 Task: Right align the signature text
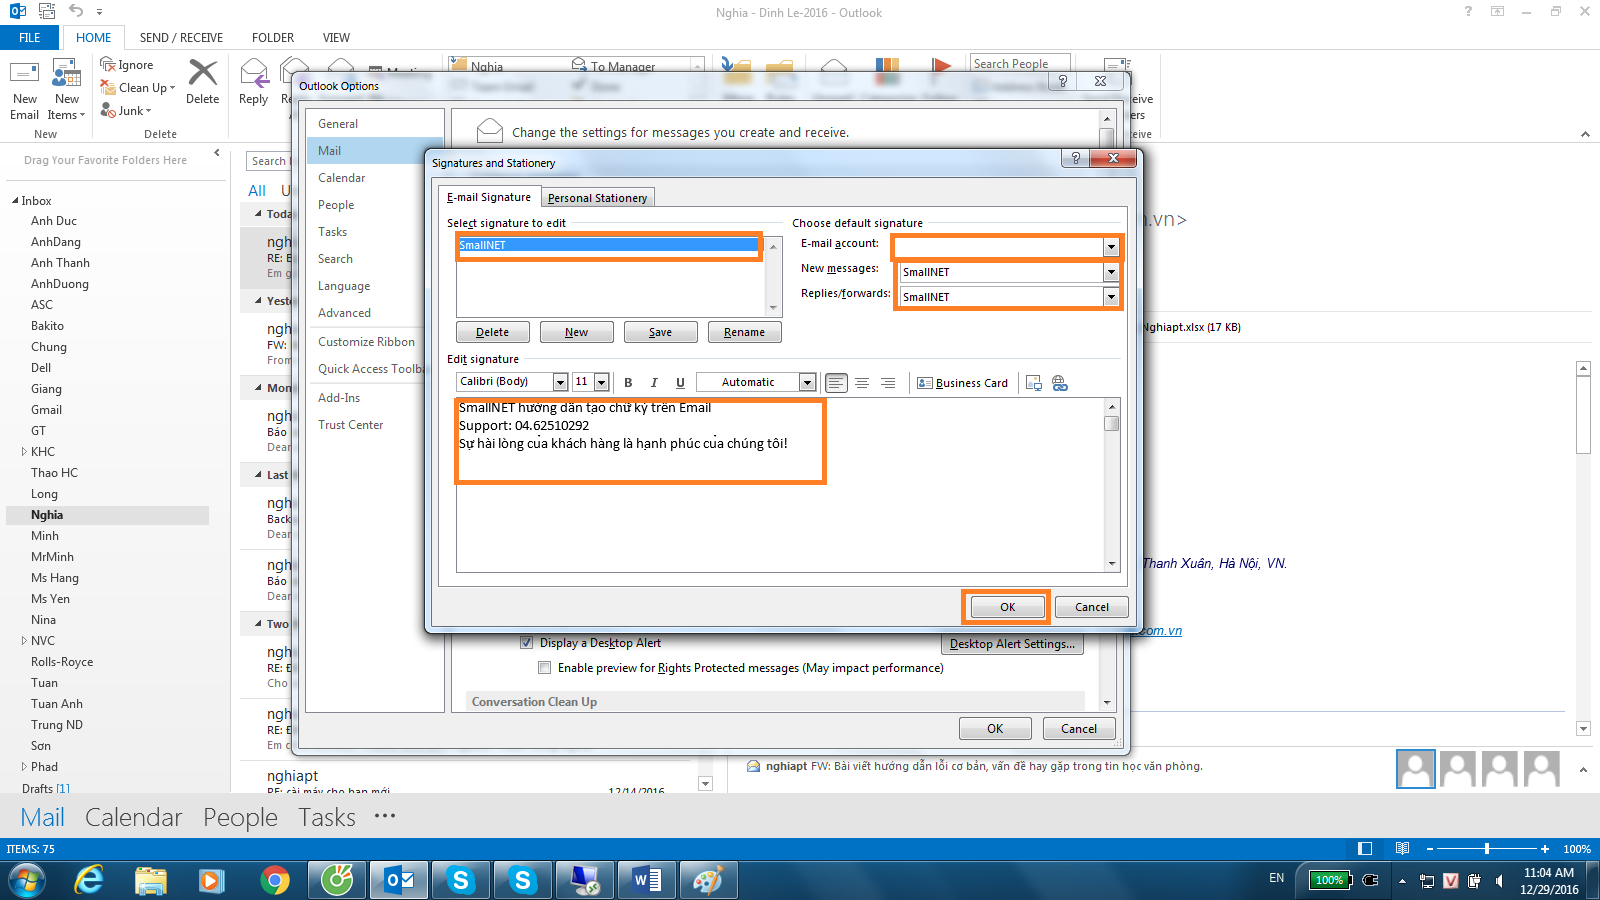tap(888, 383)
